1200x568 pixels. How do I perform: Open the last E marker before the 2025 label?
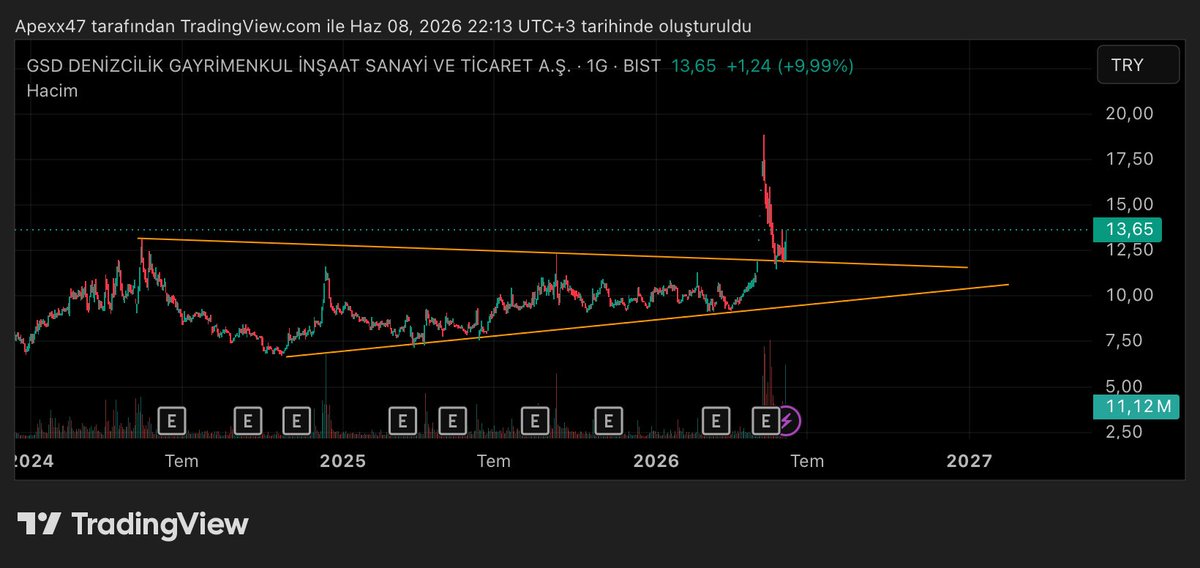click(296, 421)
